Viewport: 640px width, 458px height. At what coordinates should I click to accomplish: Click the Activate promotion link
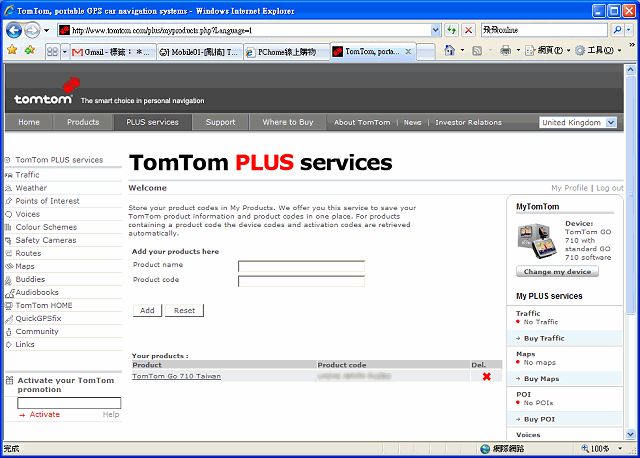click(x=44, y=414)
